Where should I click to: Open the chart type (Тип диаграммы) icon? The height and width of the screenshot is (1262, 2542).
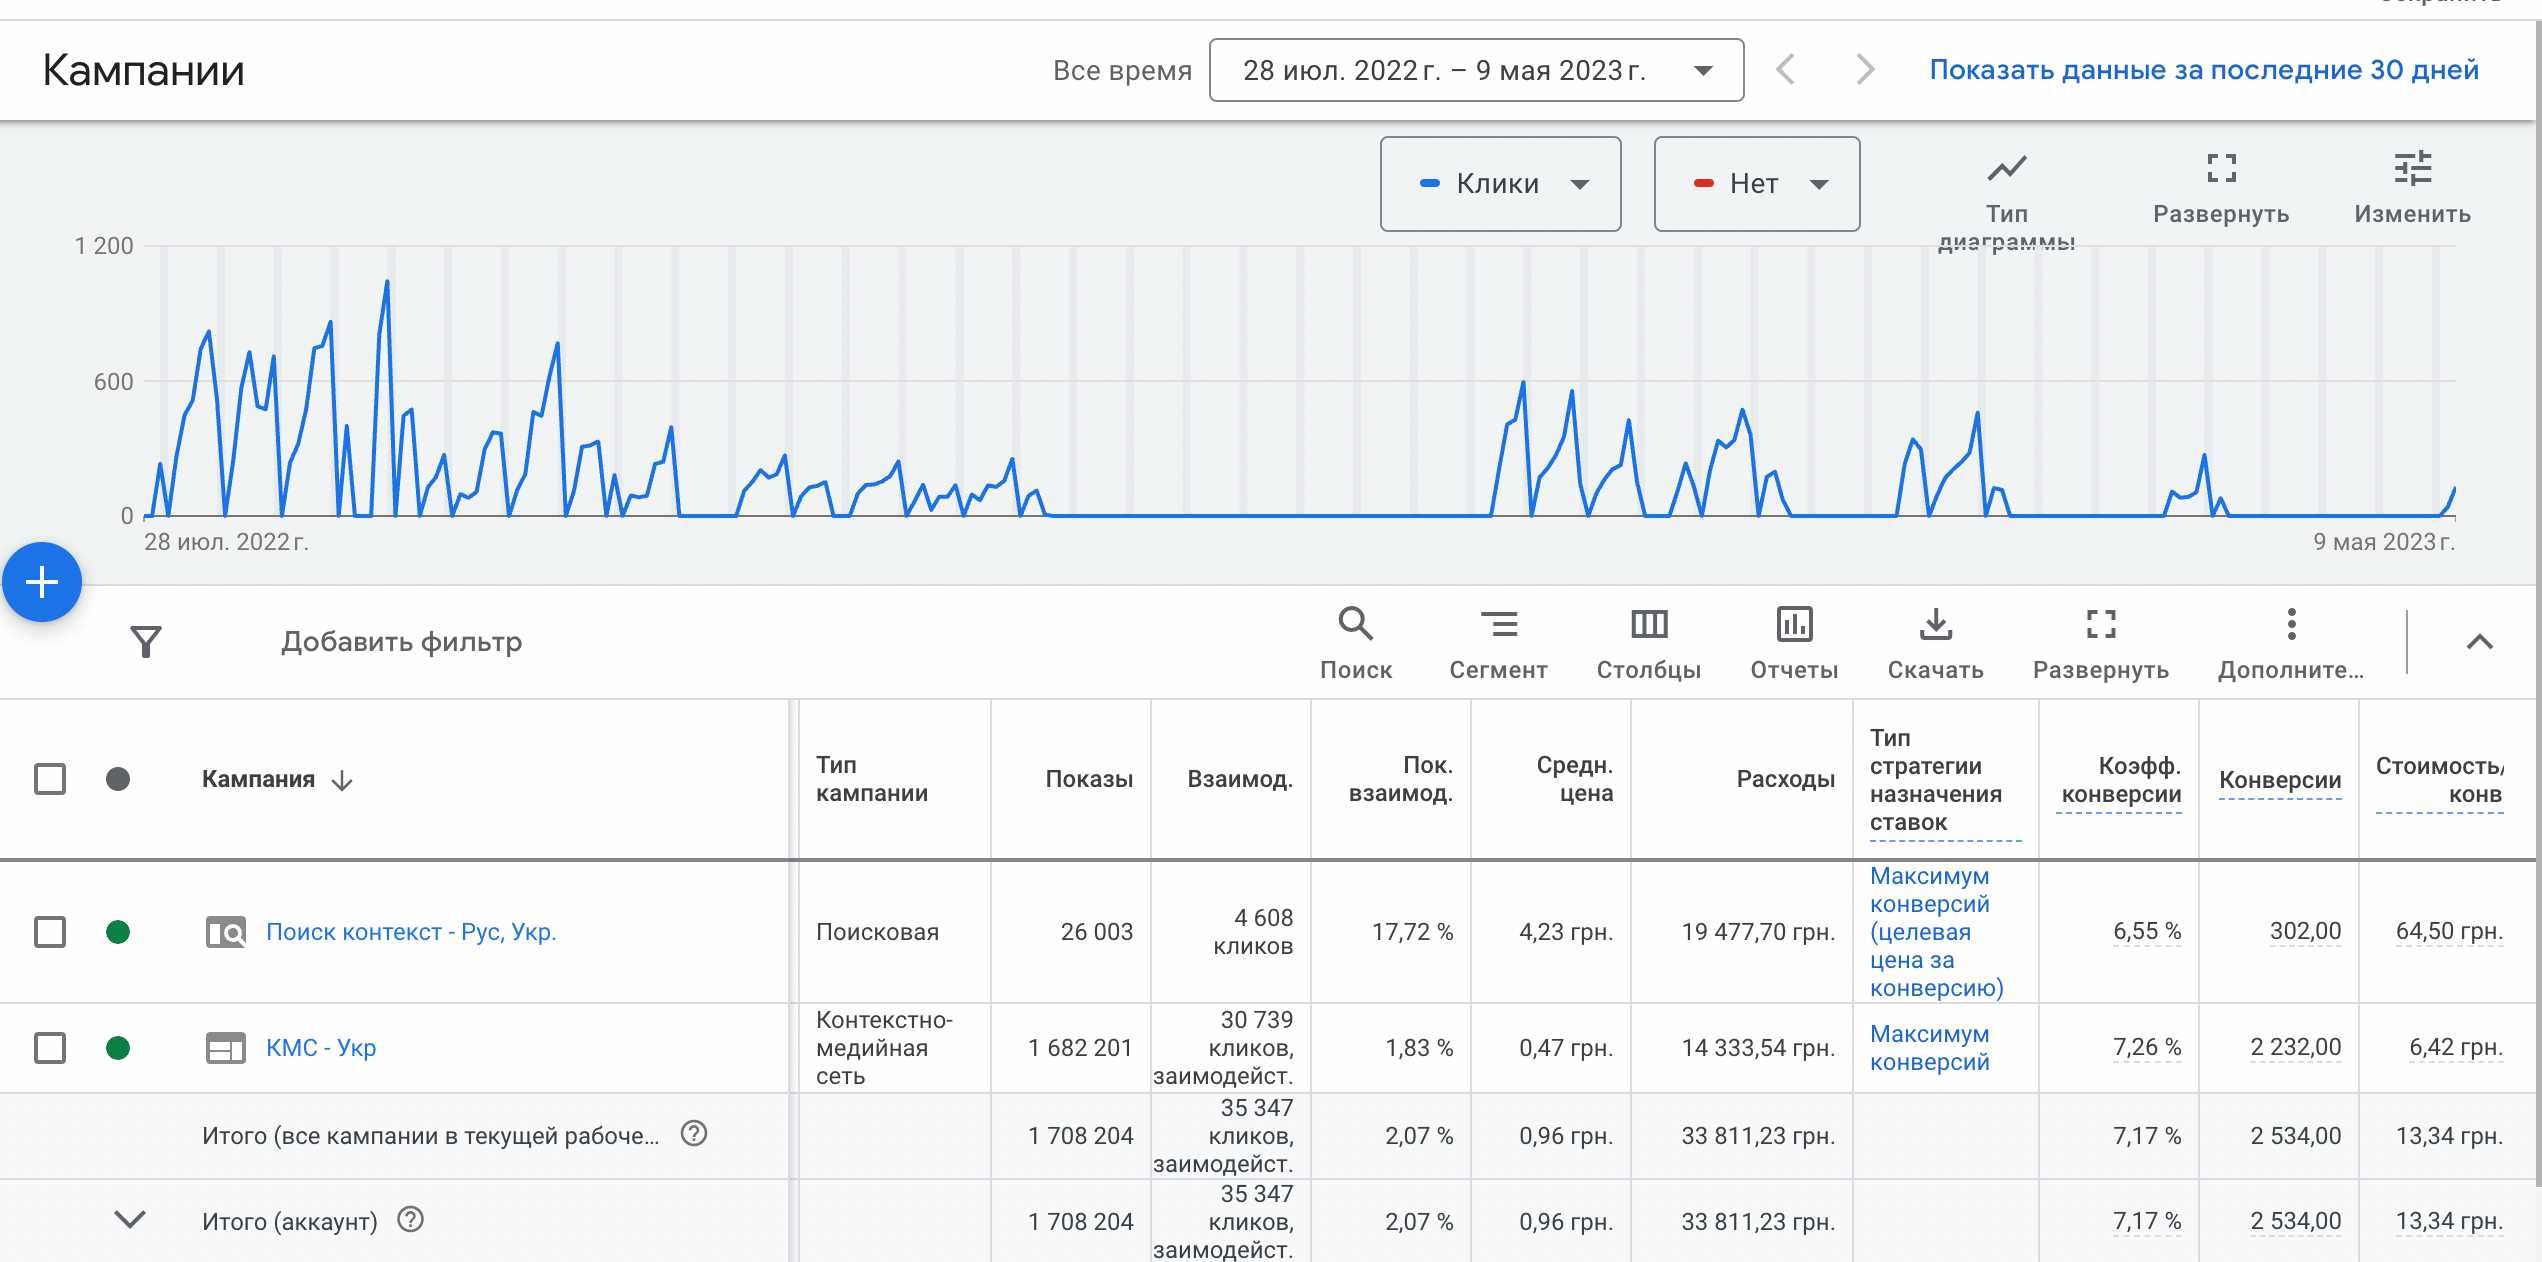[2006, 168]
